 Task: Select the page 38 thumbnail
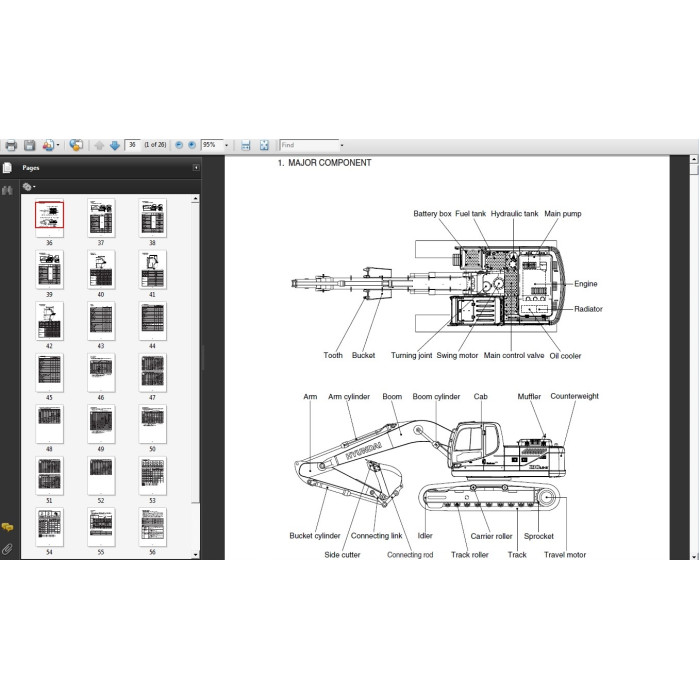(x=153, y=218)
